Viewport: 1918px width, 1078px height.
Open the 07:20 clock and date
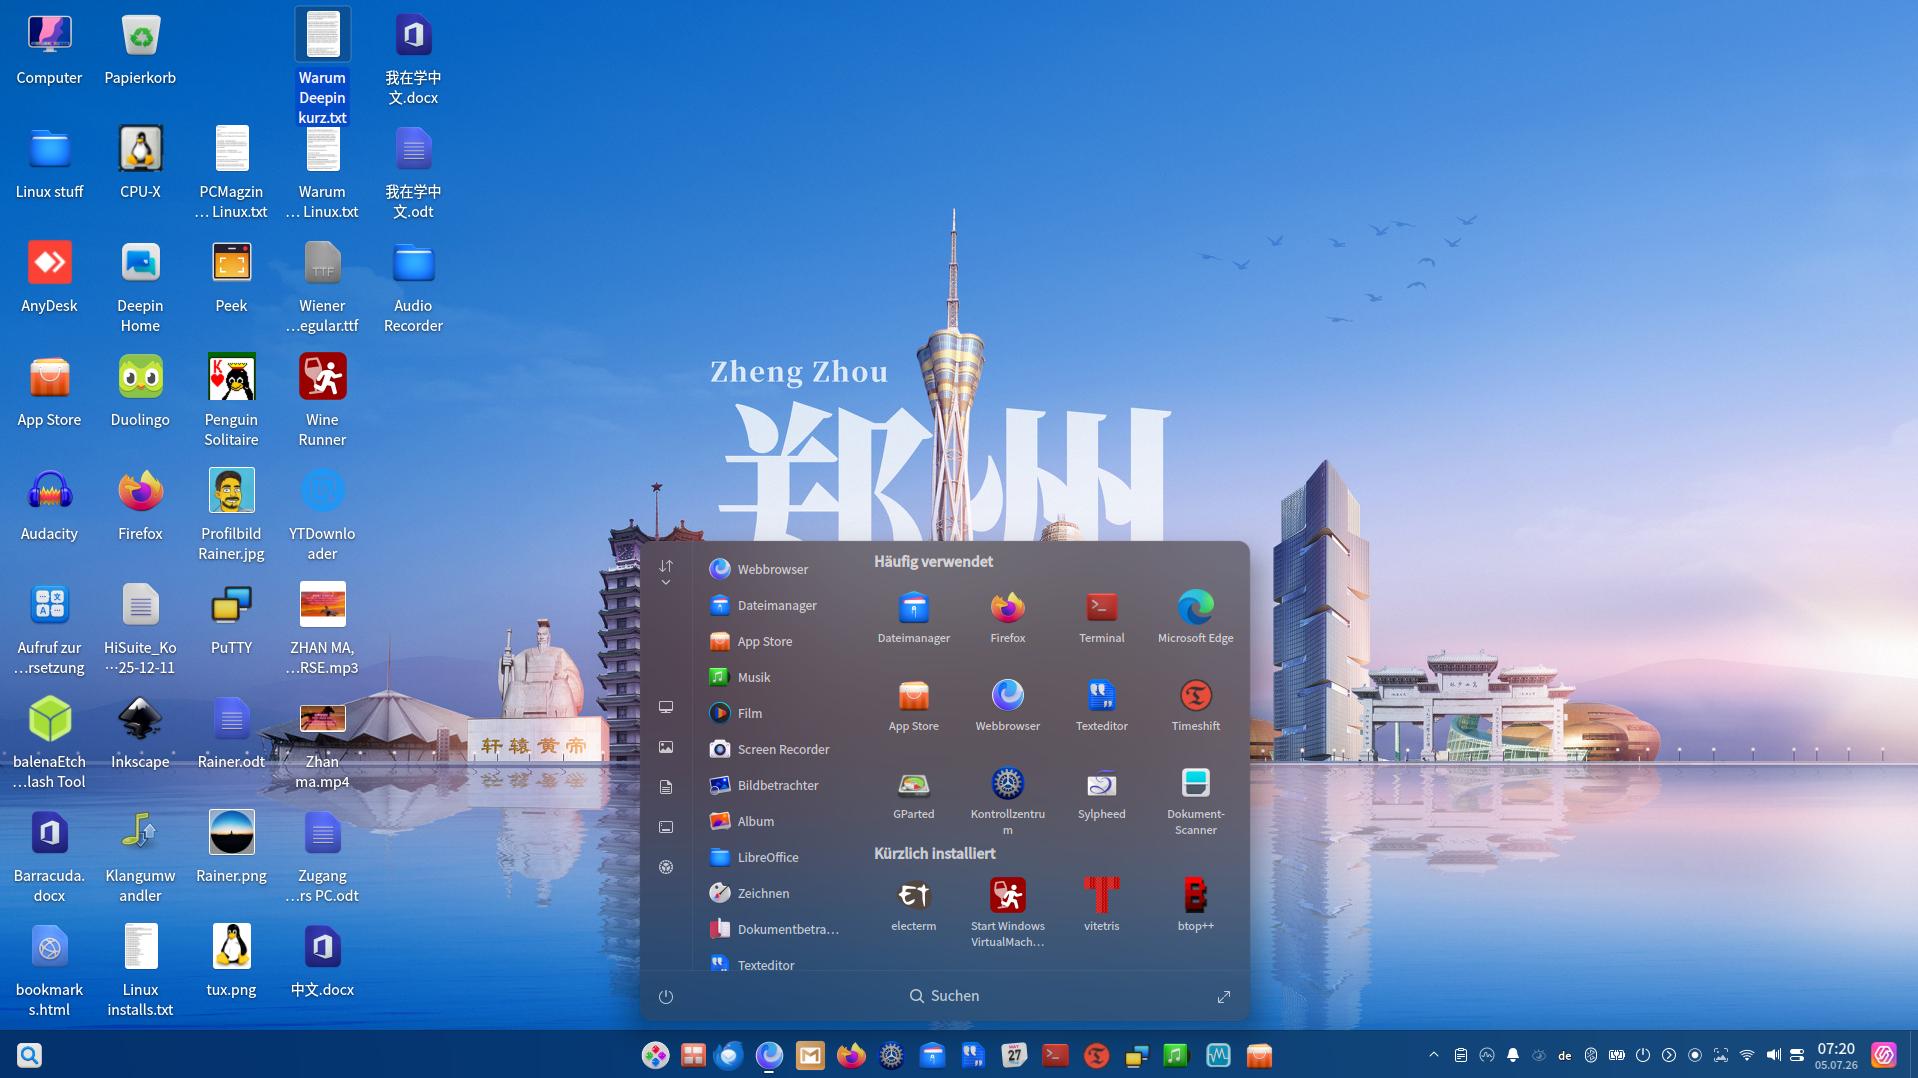[1836, 1055]
